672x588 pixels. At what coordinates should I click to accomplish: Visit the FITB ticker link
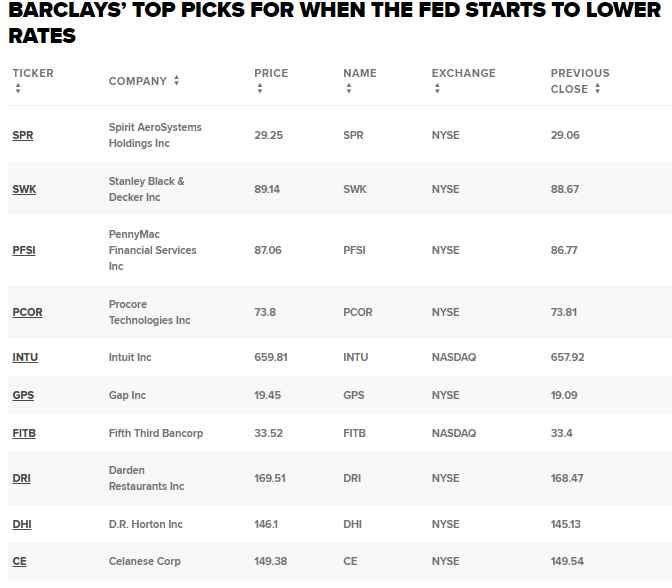(x=24, y=433)
